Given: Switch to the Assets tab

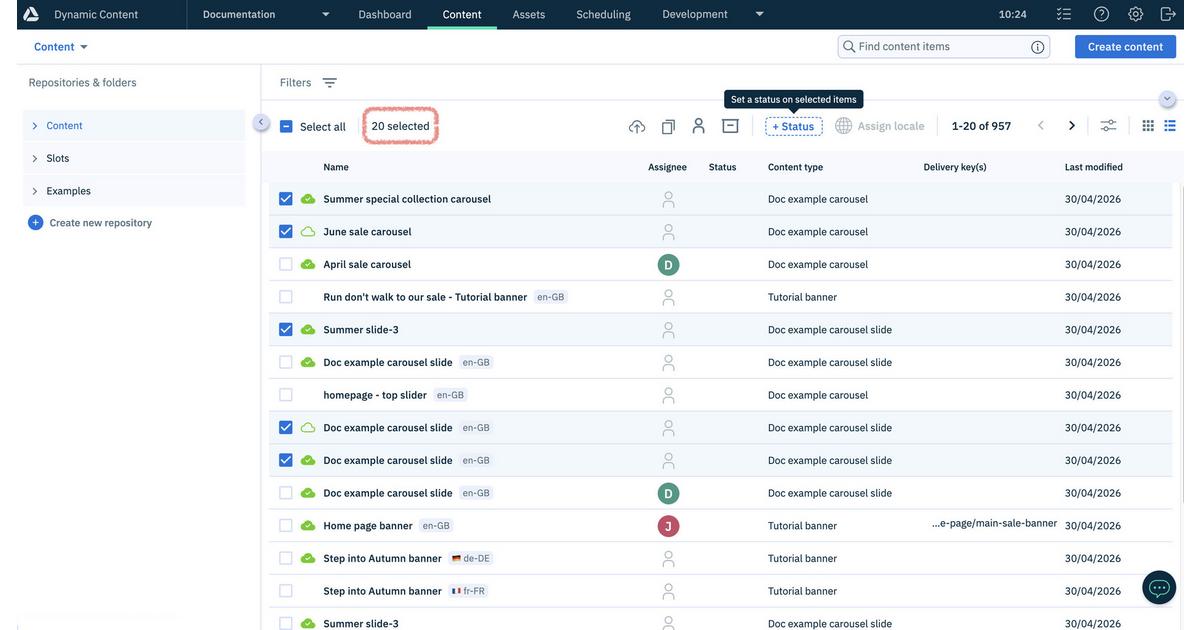Looking at the screenshot, I should (x=529, y=14).
